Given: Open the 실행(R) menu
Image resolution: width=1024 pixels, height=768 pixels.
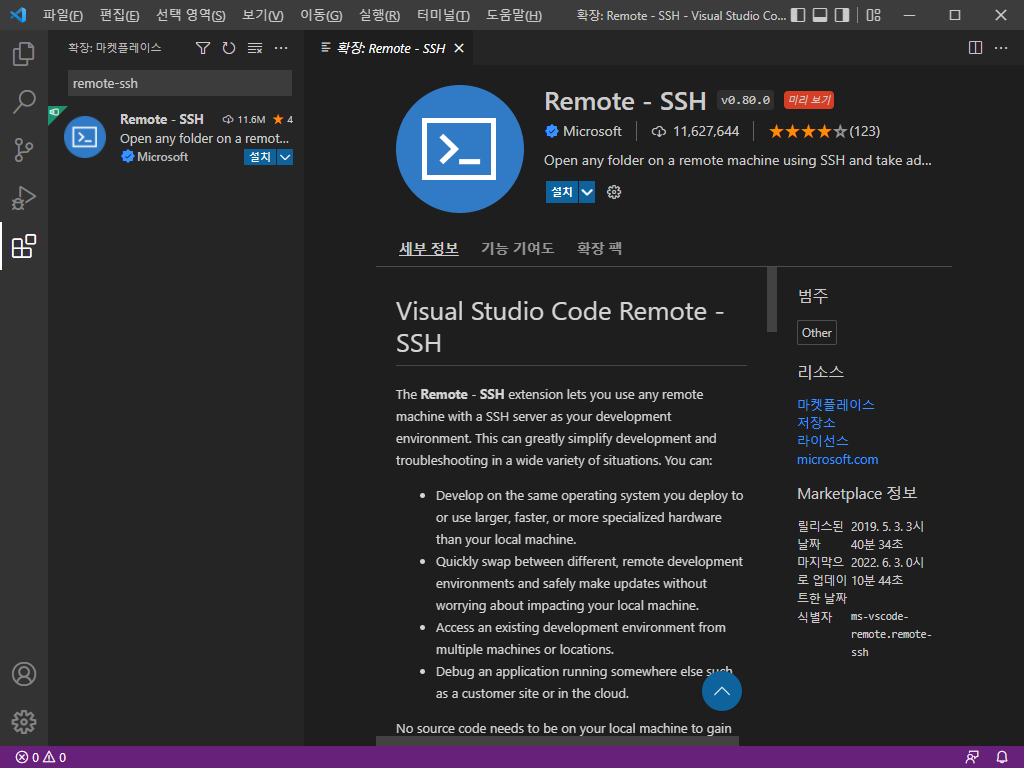Looking at the screenshot, I should click(379, 15).
